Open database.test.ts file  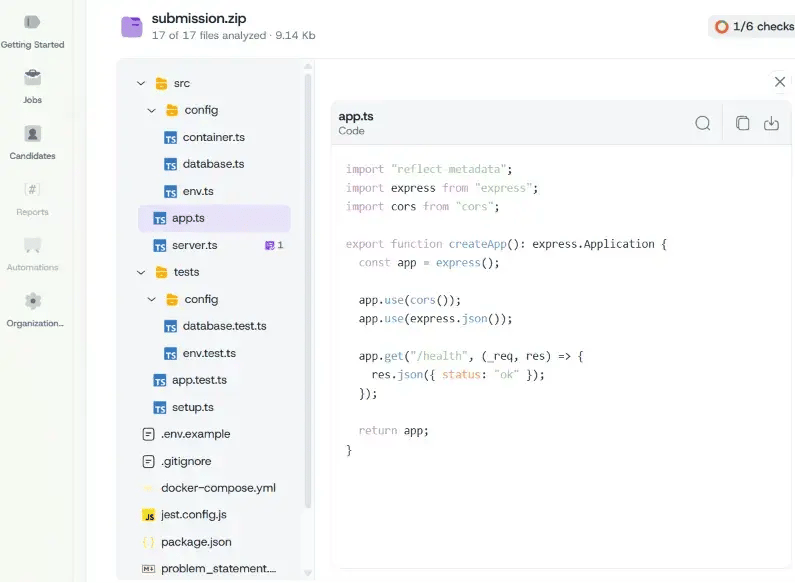tap(225, 326)
